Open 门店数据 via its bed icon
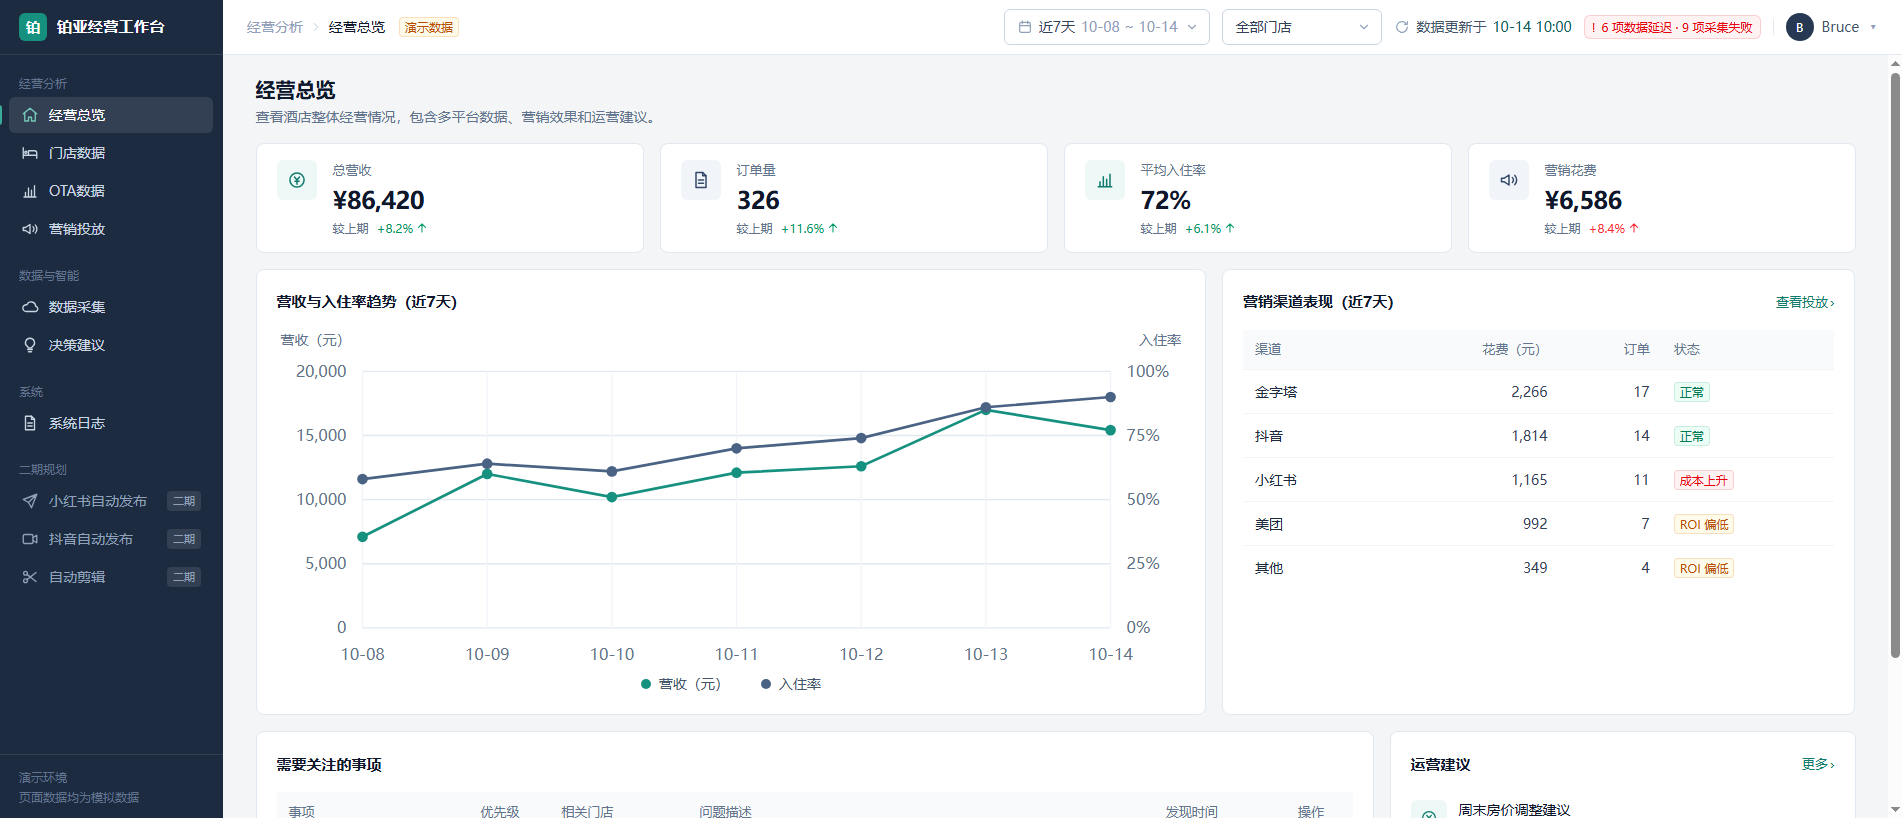Viewport: 1902px width, 818px height. [30, 153]
